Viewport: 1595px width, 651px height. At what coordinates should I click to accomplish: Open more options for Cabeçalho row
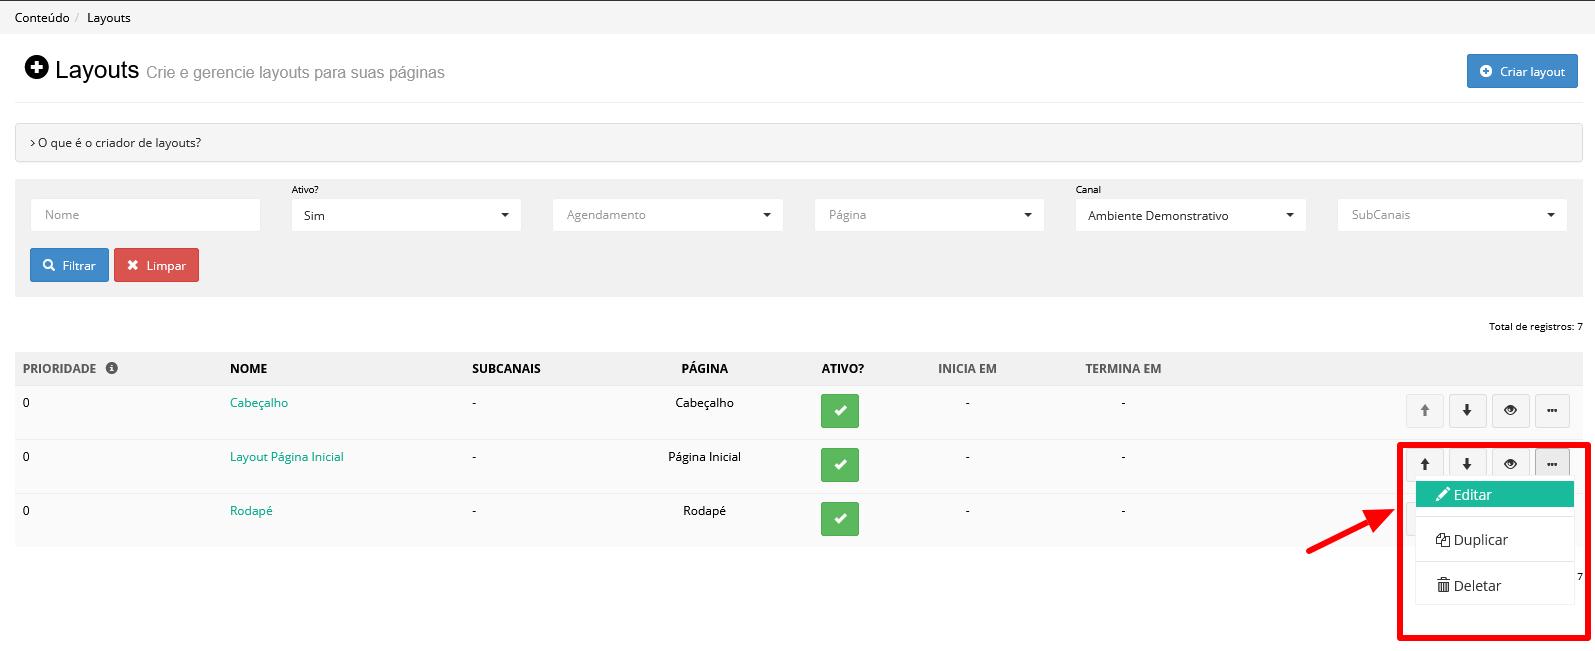[1552, 410]
